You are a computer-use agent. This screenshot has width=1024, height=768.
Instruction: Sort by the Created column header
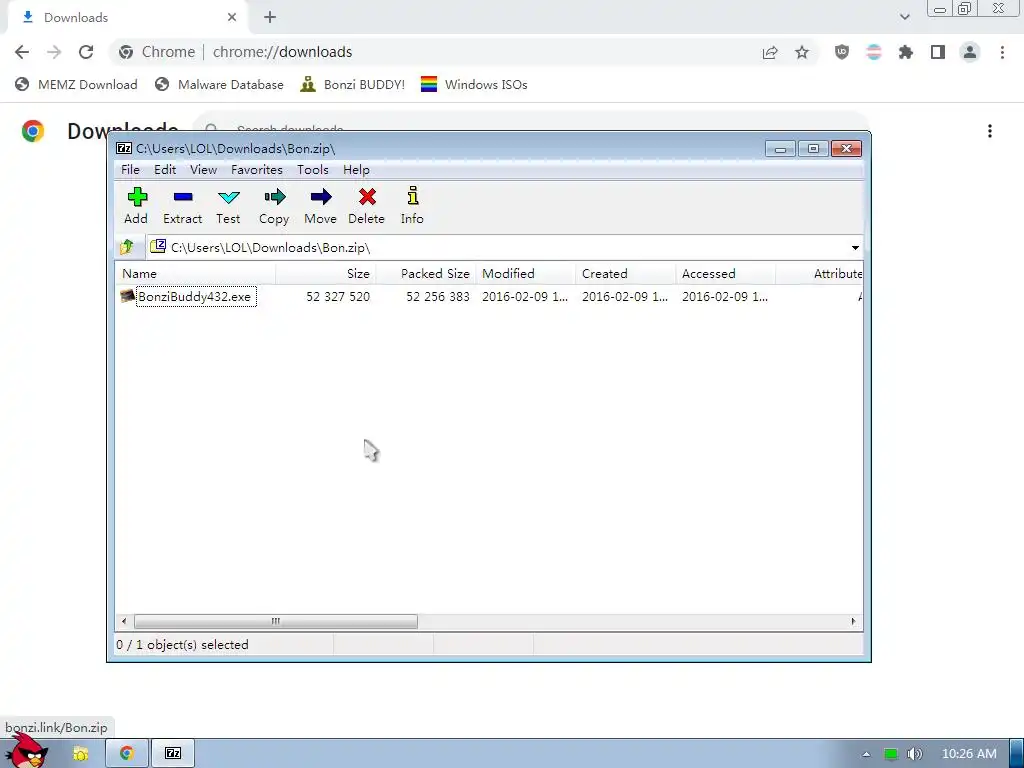[x=626, y=274]
